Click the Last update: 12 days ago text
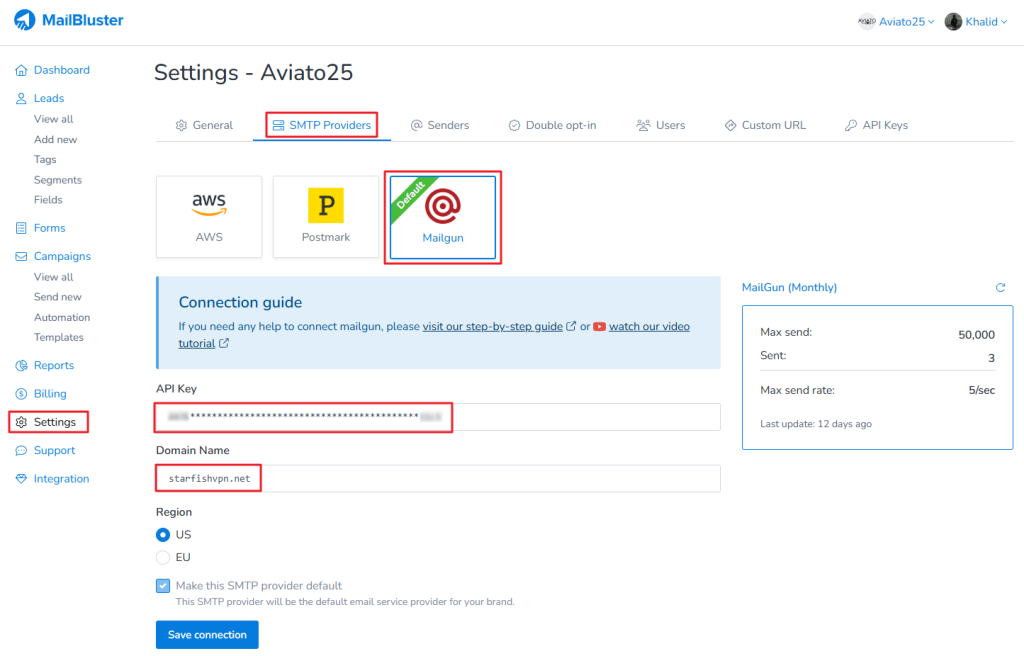 (816, 424)
